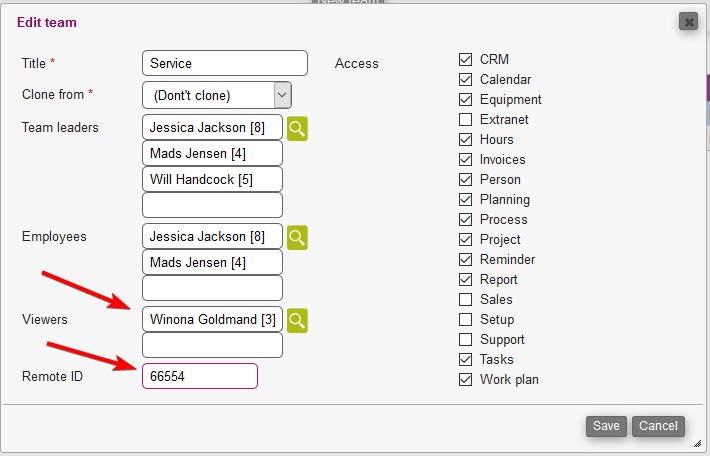The height and width of the screenshot is (456, 710).
Task: Click the Employees search magnifier icon
Action: (x=297, y=237)
